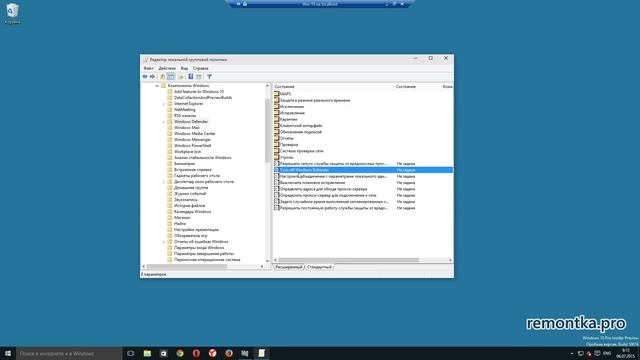The image size is (640, 360).
Task: Select Windows Messenger in the tree
Action: coord(192,140)
